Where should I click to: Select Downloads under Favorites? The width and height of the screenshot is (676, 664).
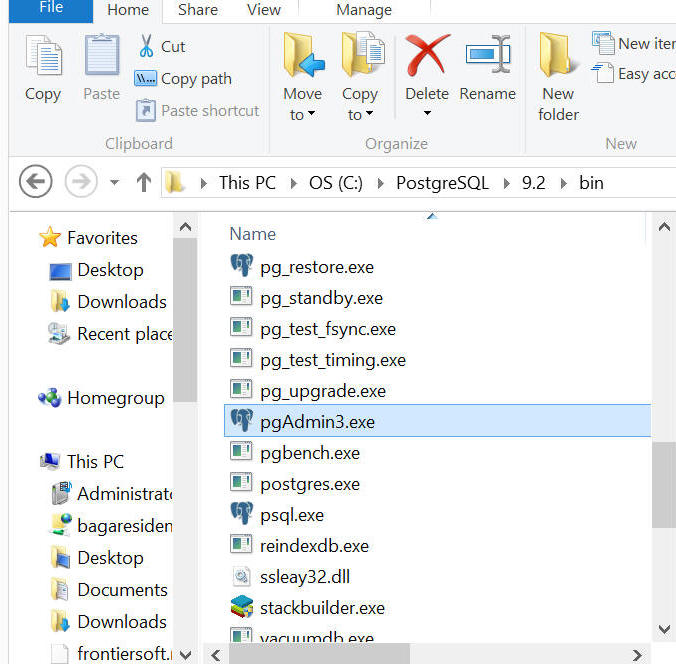[109, 301]
